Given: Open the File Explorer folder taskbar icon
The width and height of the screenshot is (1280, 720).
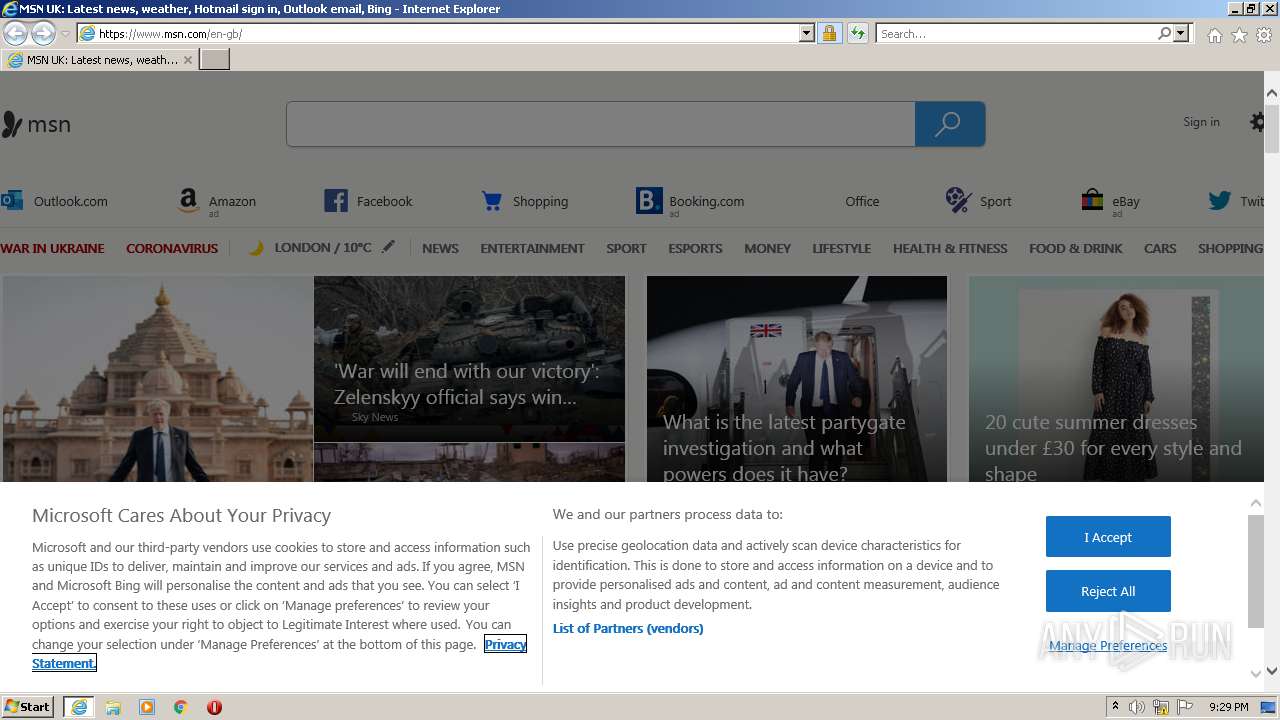Looking at the screenshot, I should click(113, 707).
